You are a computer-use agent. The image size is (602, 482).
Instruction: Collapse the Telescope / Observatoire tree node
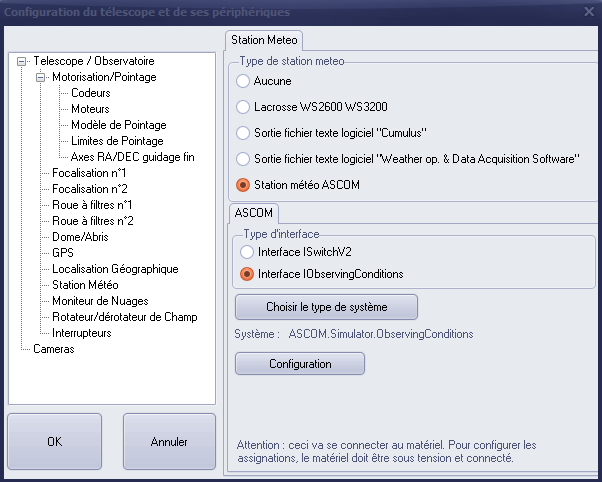(22, 61)
